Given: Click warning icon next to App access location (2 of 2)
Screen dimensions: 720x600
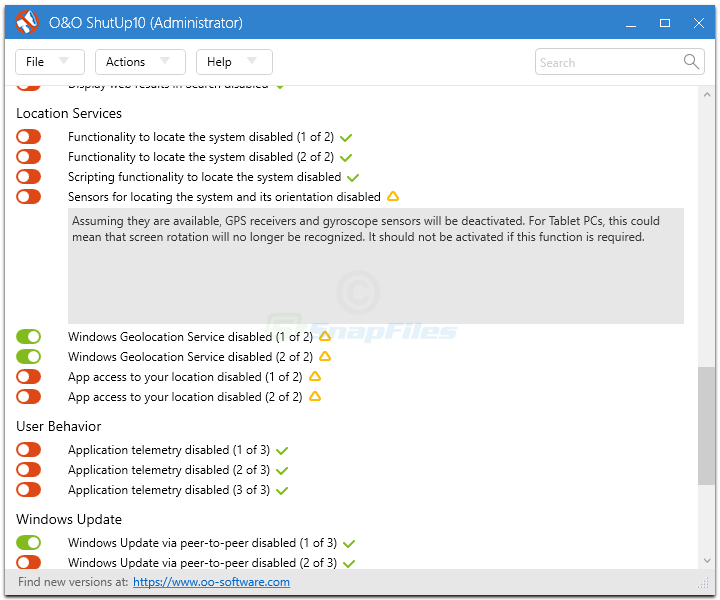Looking at the screenshot, I should coord(315,397).
